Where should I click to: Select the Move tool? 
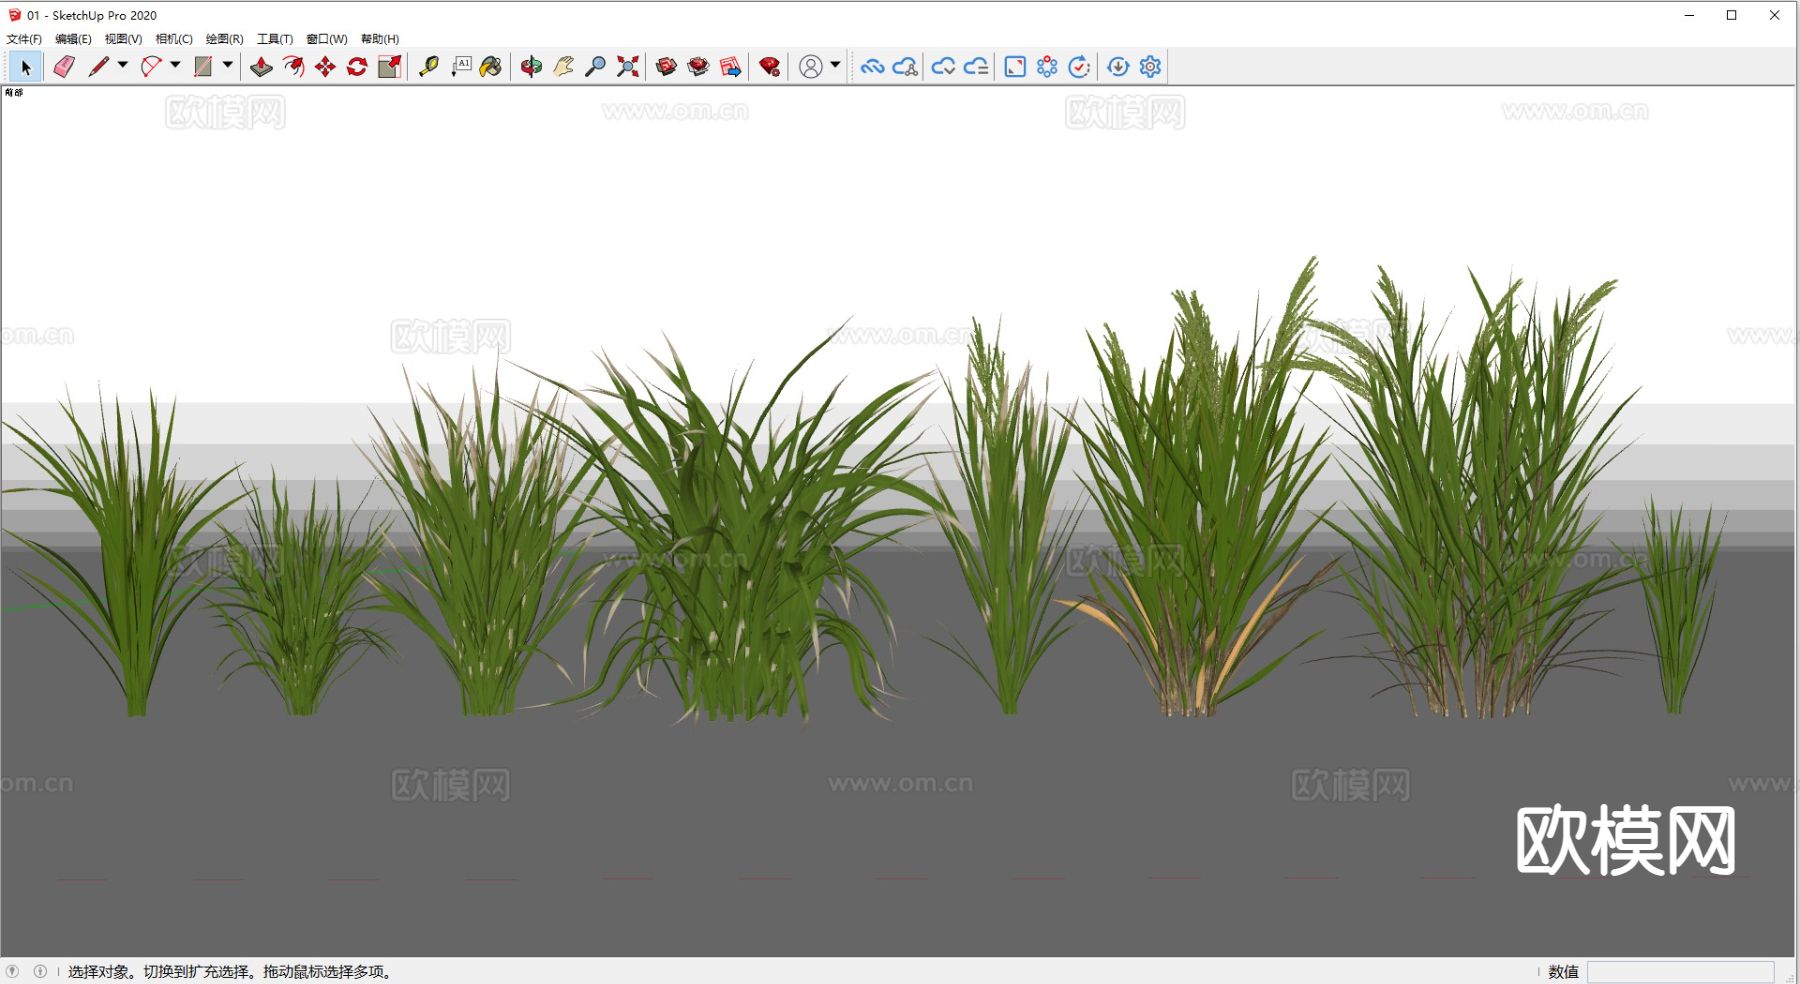point(325,67)
